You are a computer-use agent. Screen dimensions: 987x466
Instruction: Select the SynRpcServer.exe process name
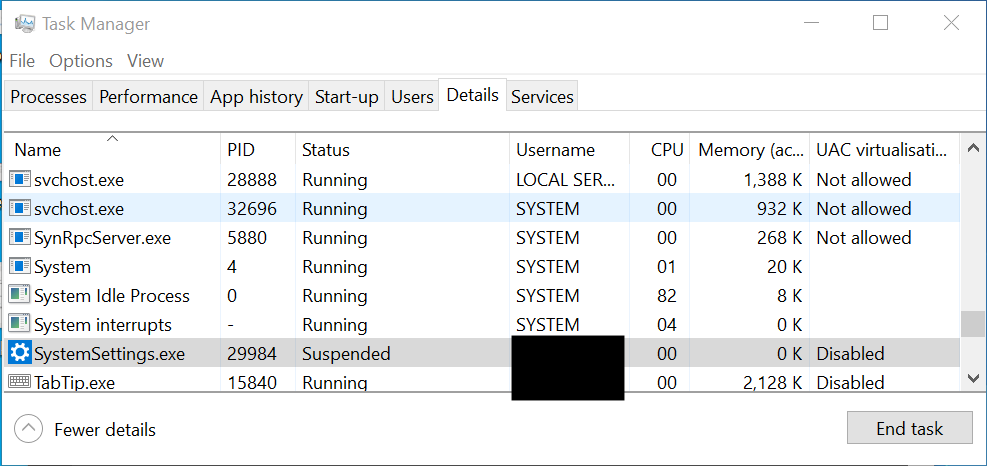[102, 239]
